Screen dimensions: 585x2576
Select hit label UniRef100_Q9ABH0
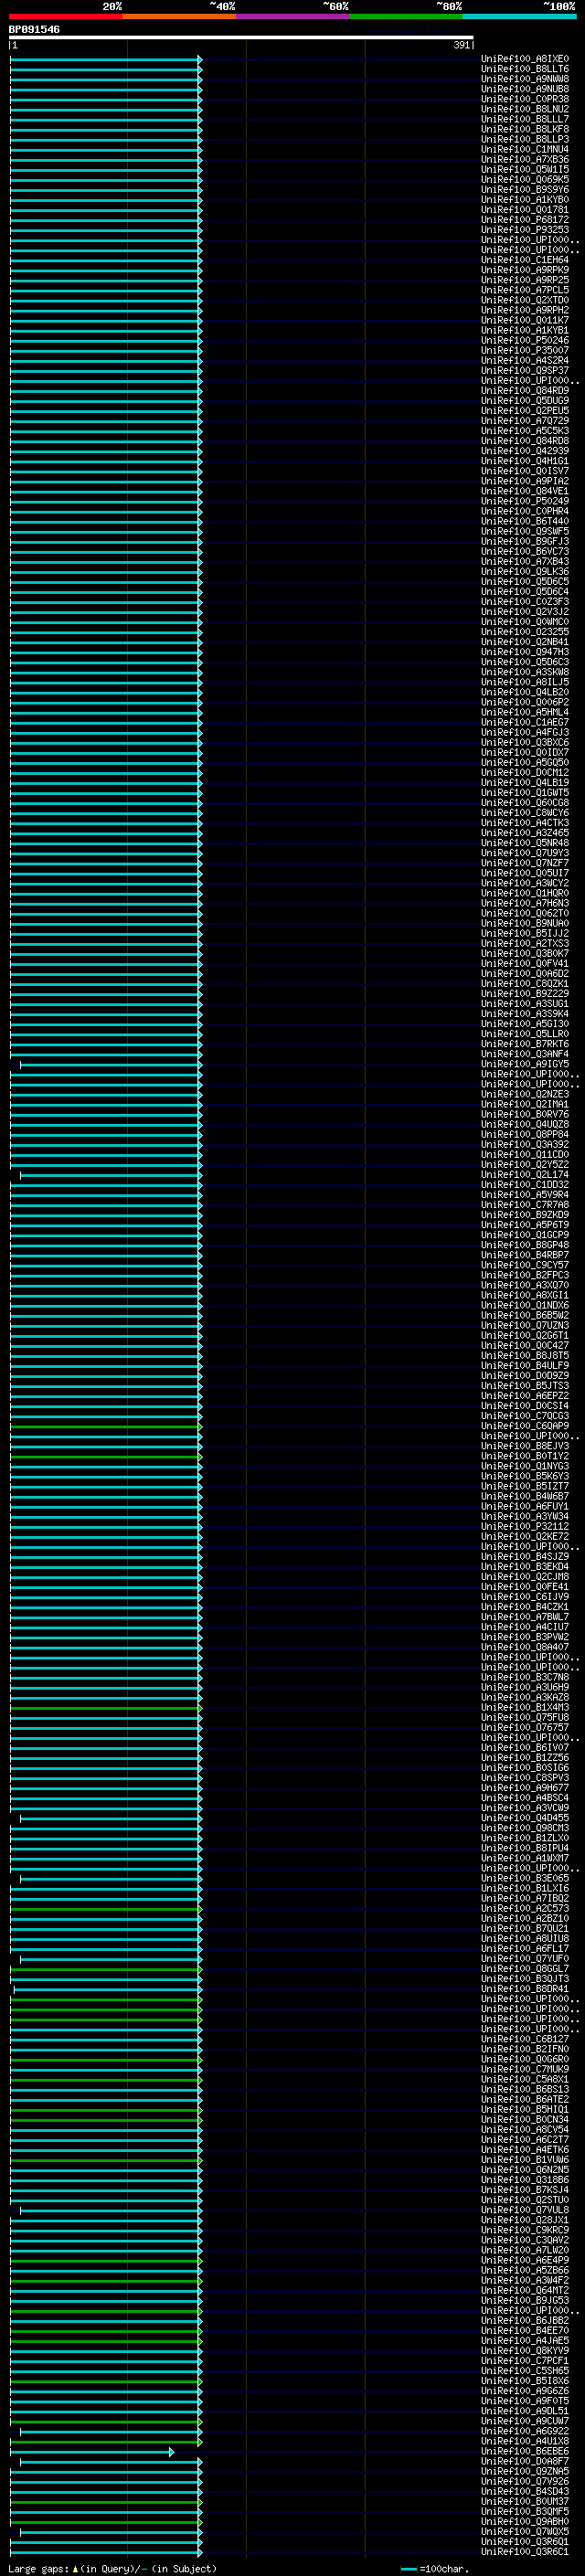(524, 2521)
